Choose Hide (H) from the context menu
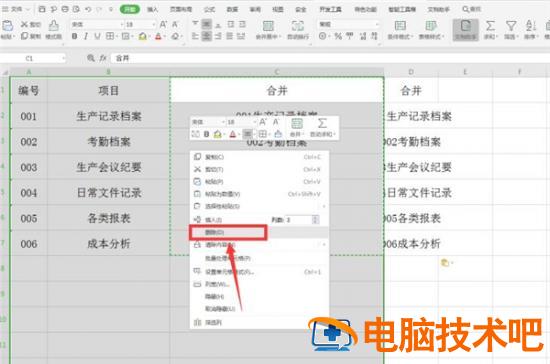This screenshot has width=550, height=364. [259, 296]
